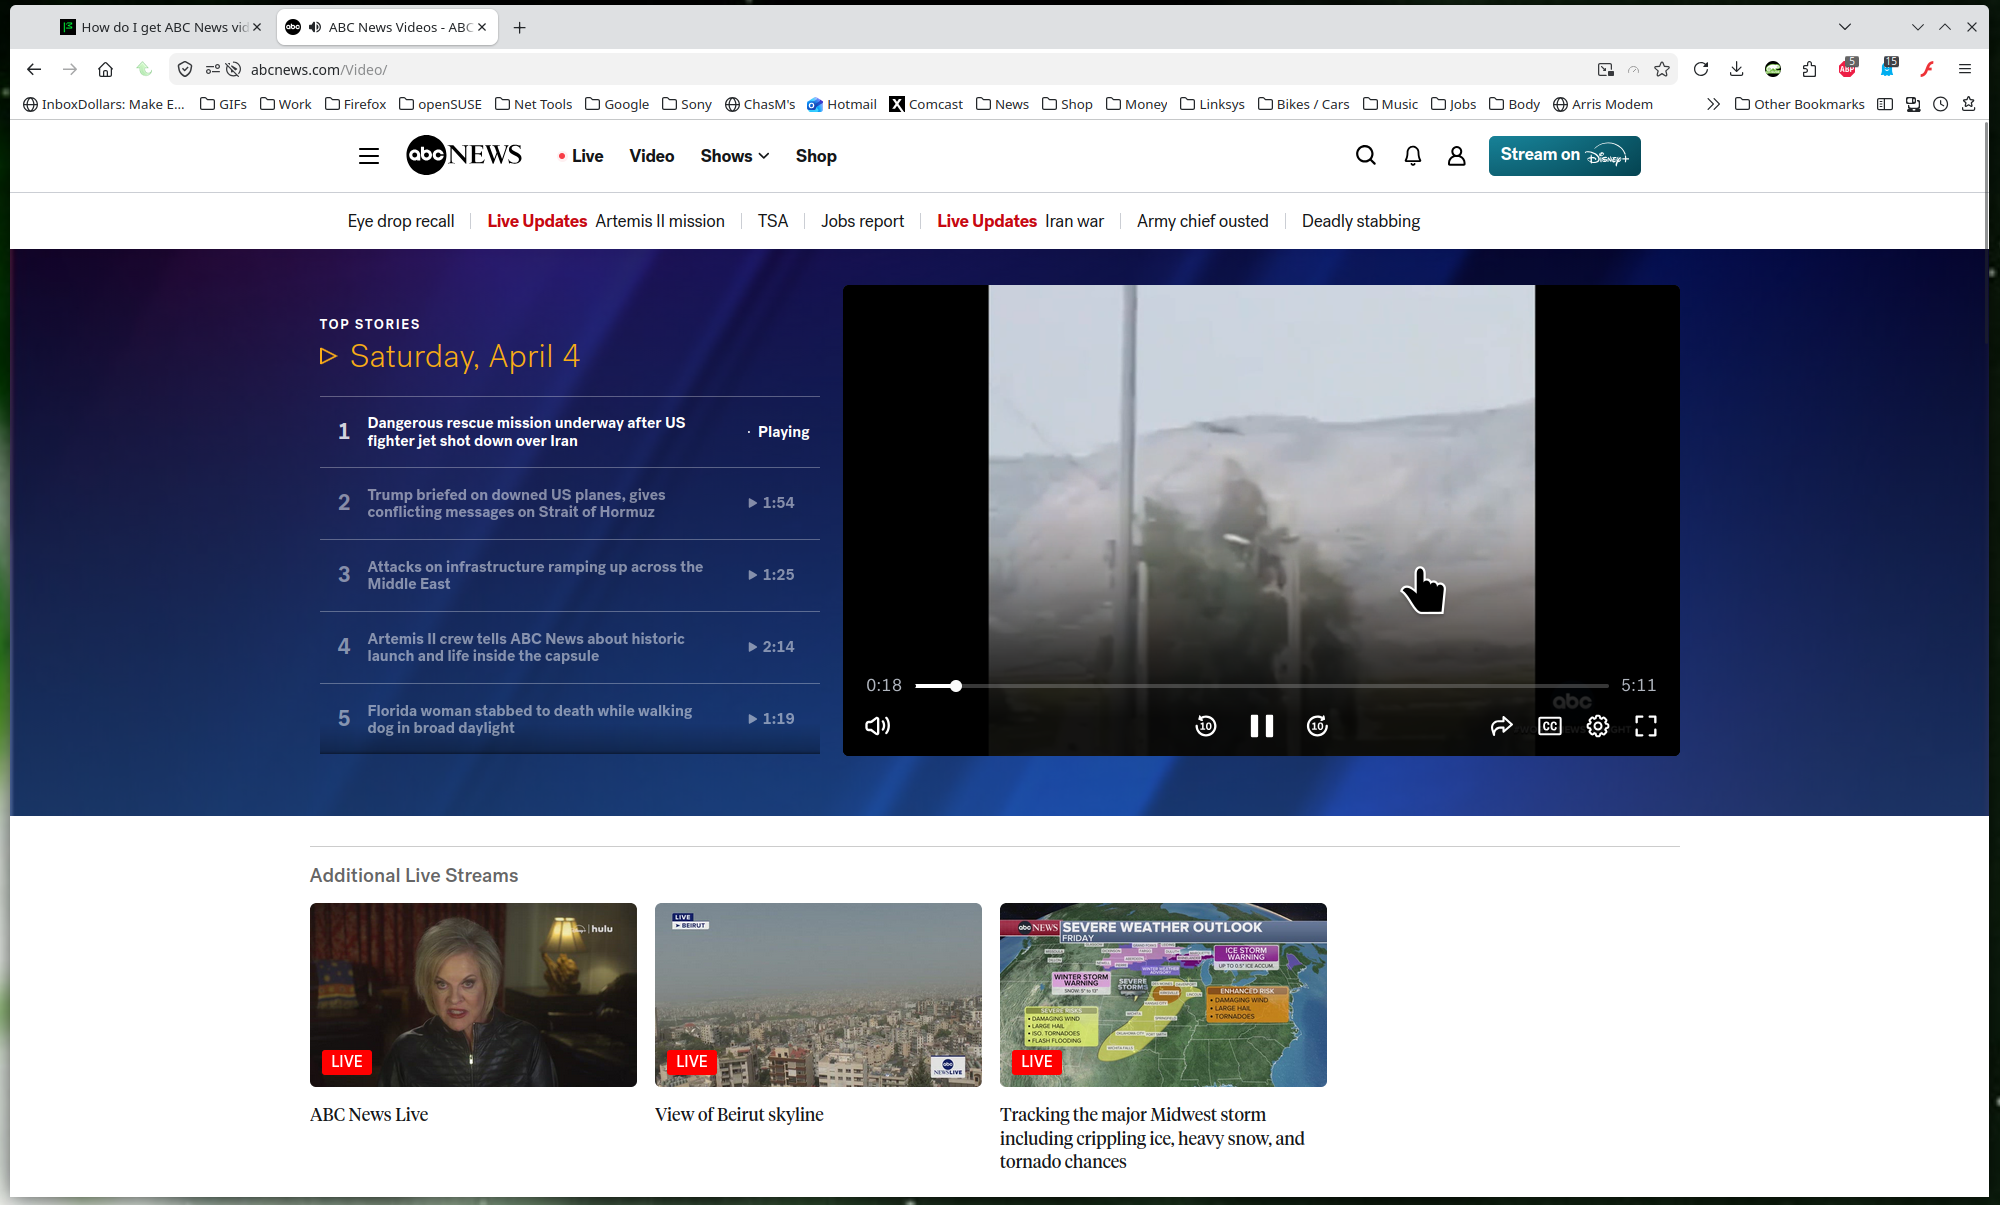Open the list all tabs dropdown arrow
This screenshot has height=1205, width=2000.
coord(1845,27)
